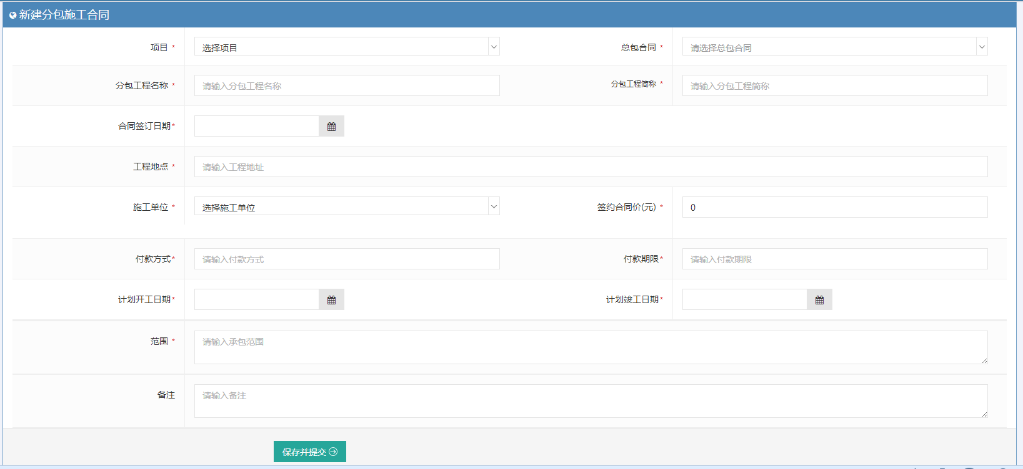Select the 付款期限 input field

[x=834, y=259]
